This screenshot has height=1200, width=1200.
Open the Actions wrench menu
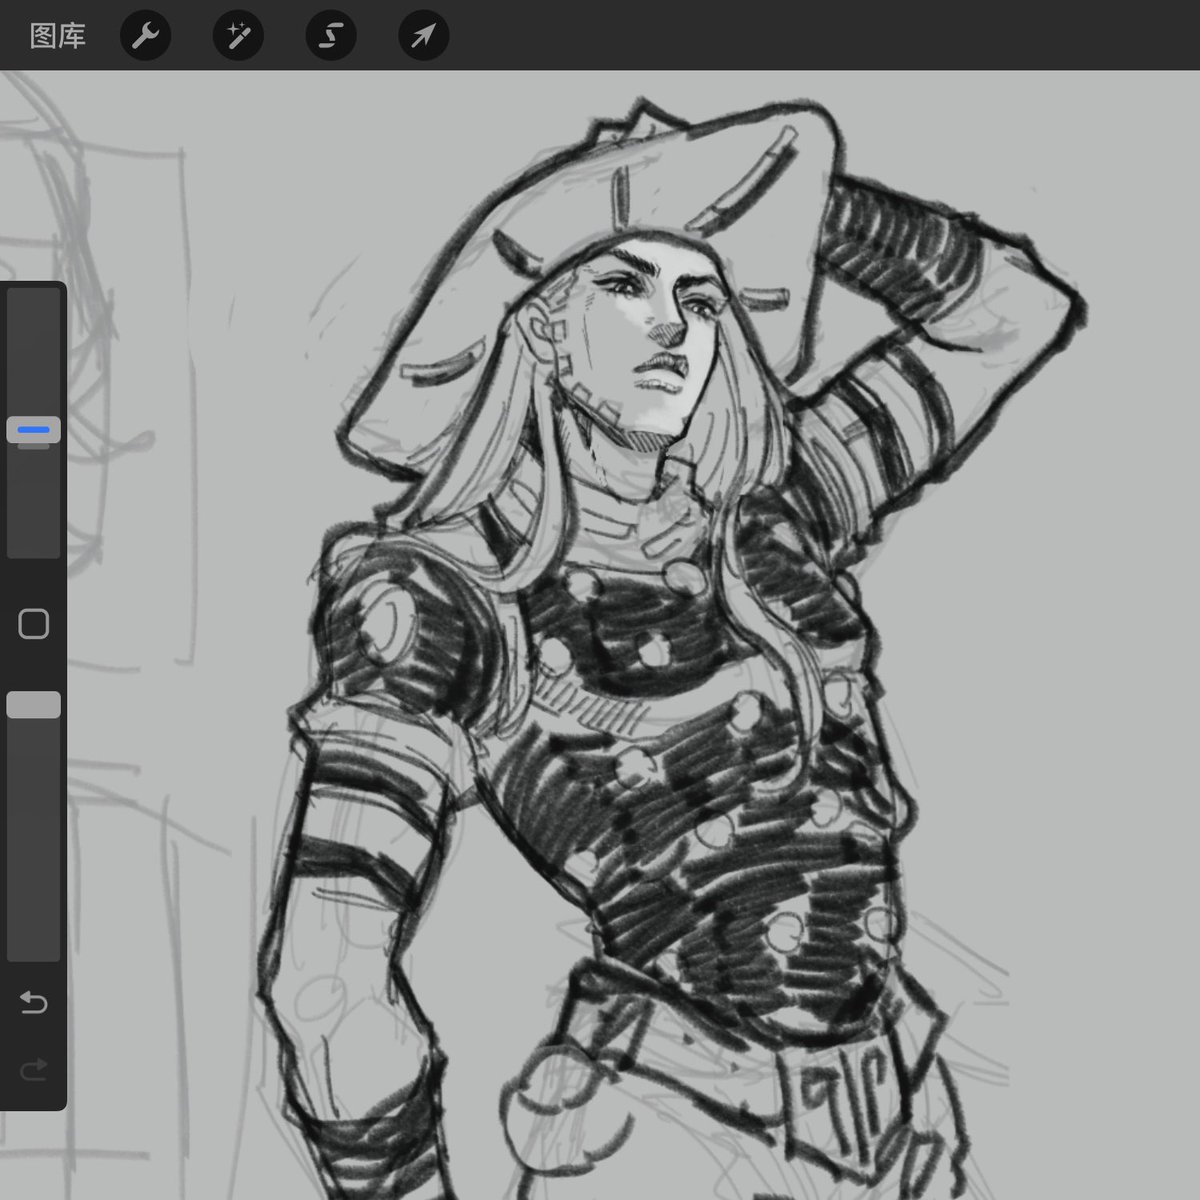pyautogui.click(x=145, y=37)
